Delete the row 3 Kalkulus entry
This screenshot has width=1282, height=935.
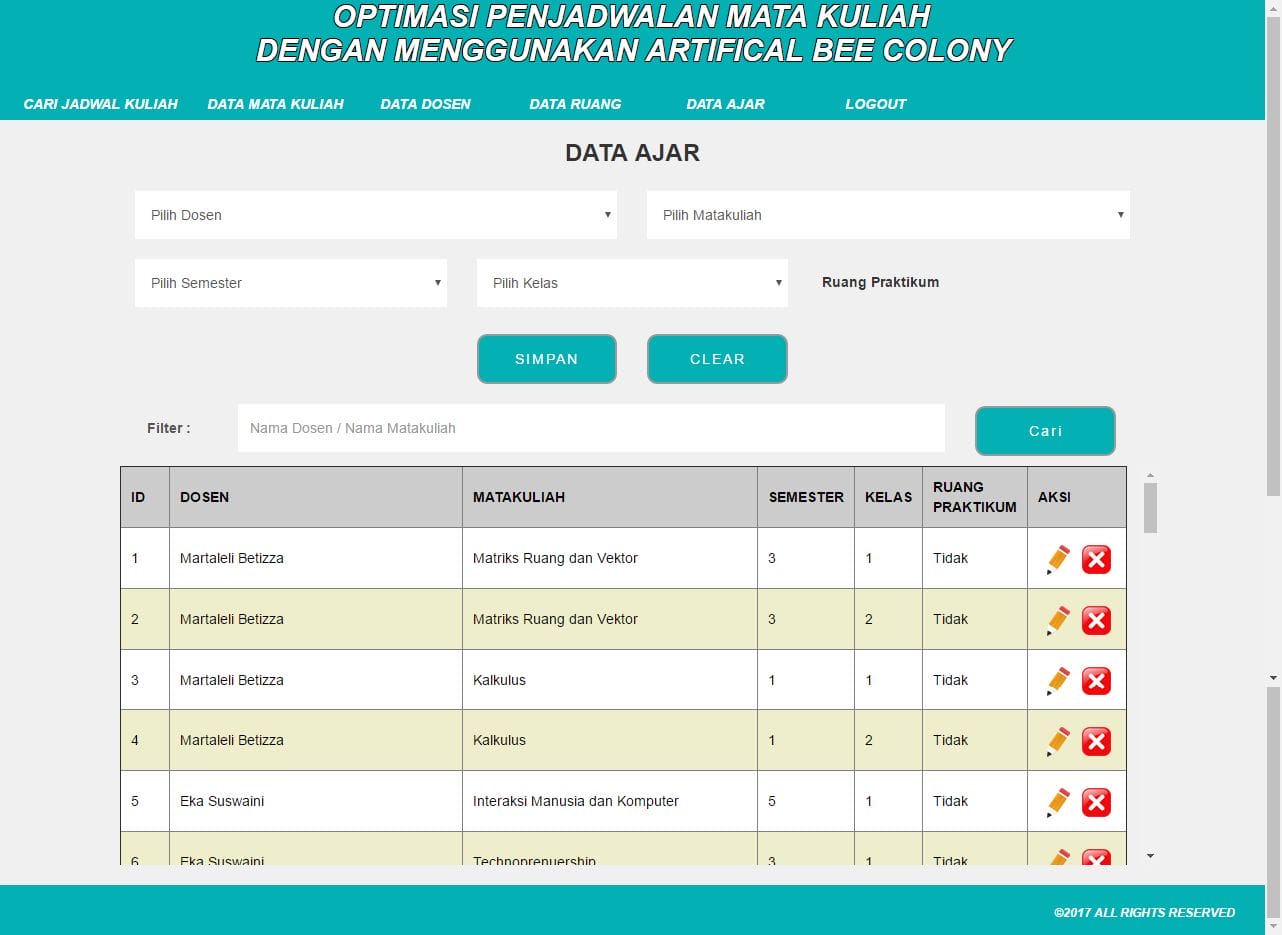tap(1096, 681)
